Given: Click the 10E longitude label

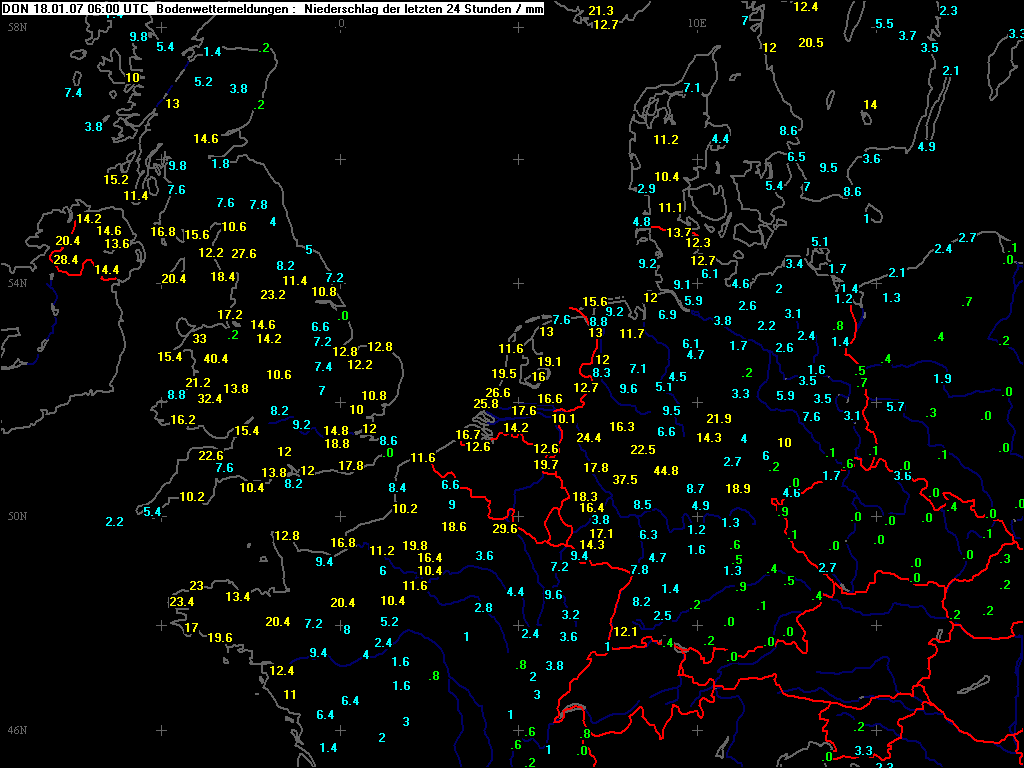Looking at the screenshot, I should pyautogui.click(x=697, y=23).
